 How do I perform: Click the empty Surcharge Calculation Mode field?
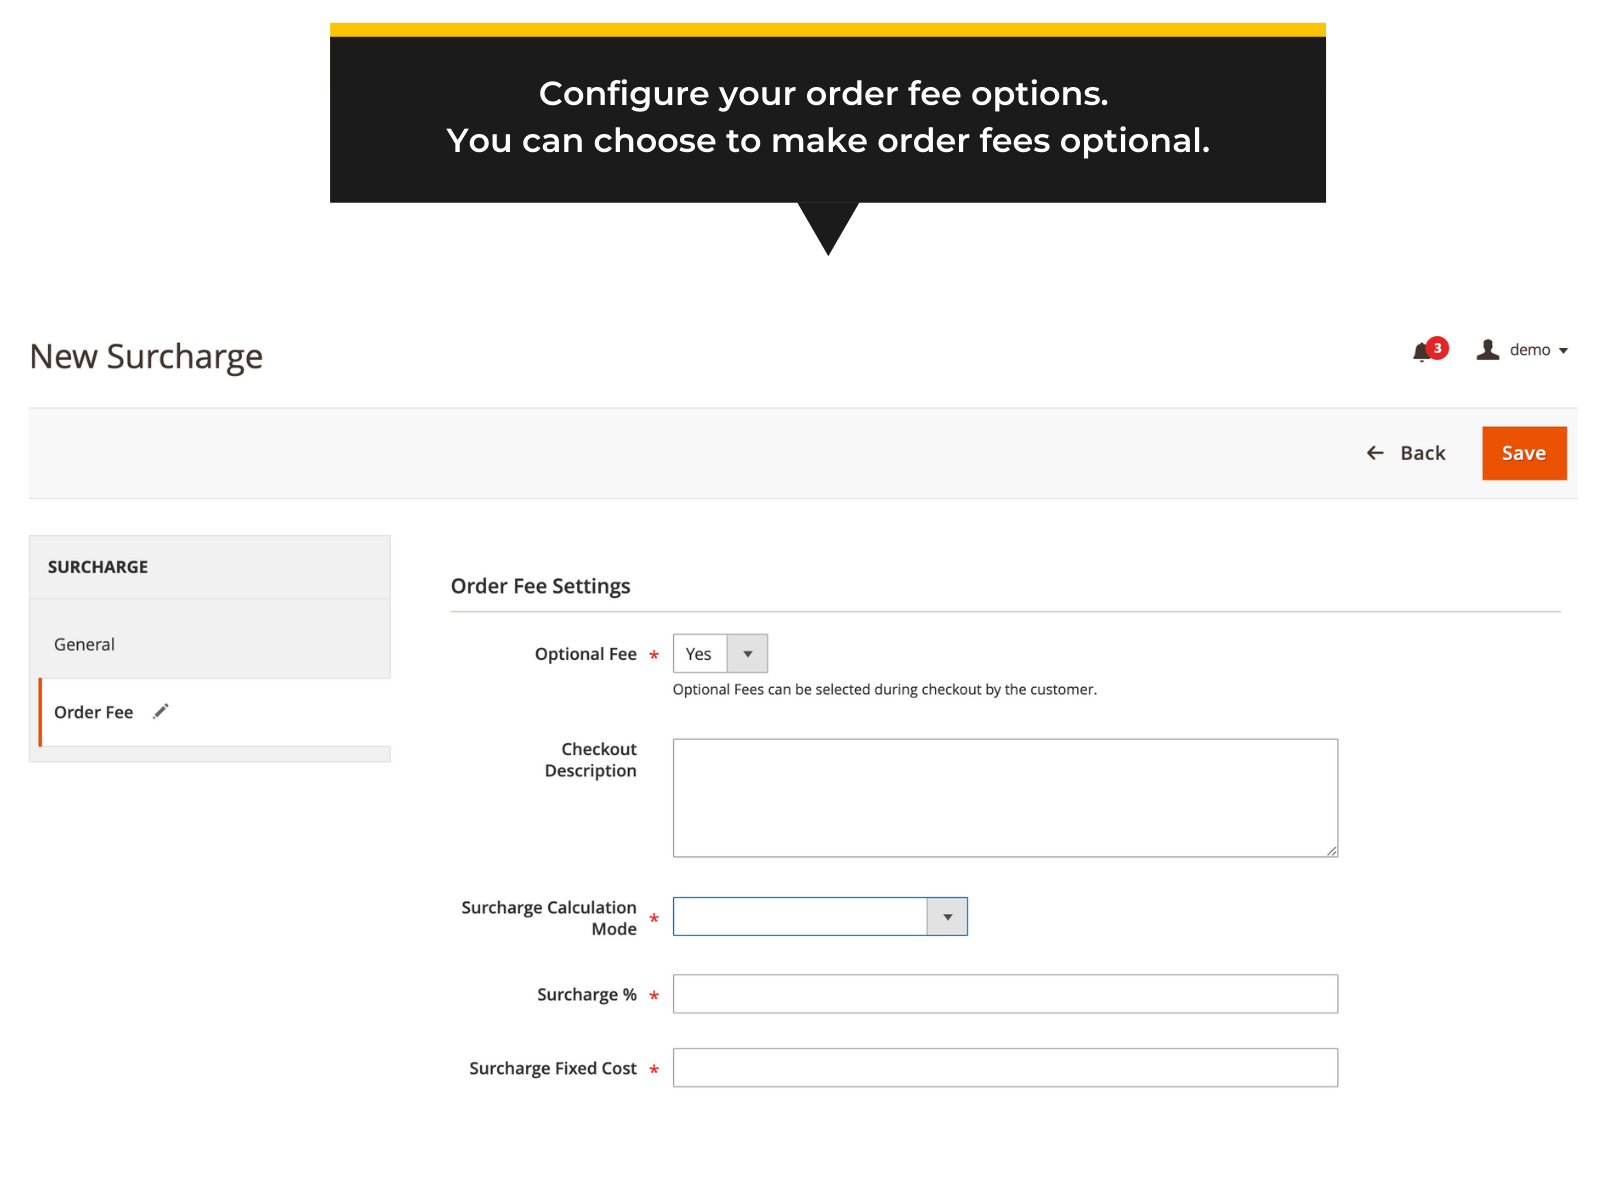pos(800,917)
